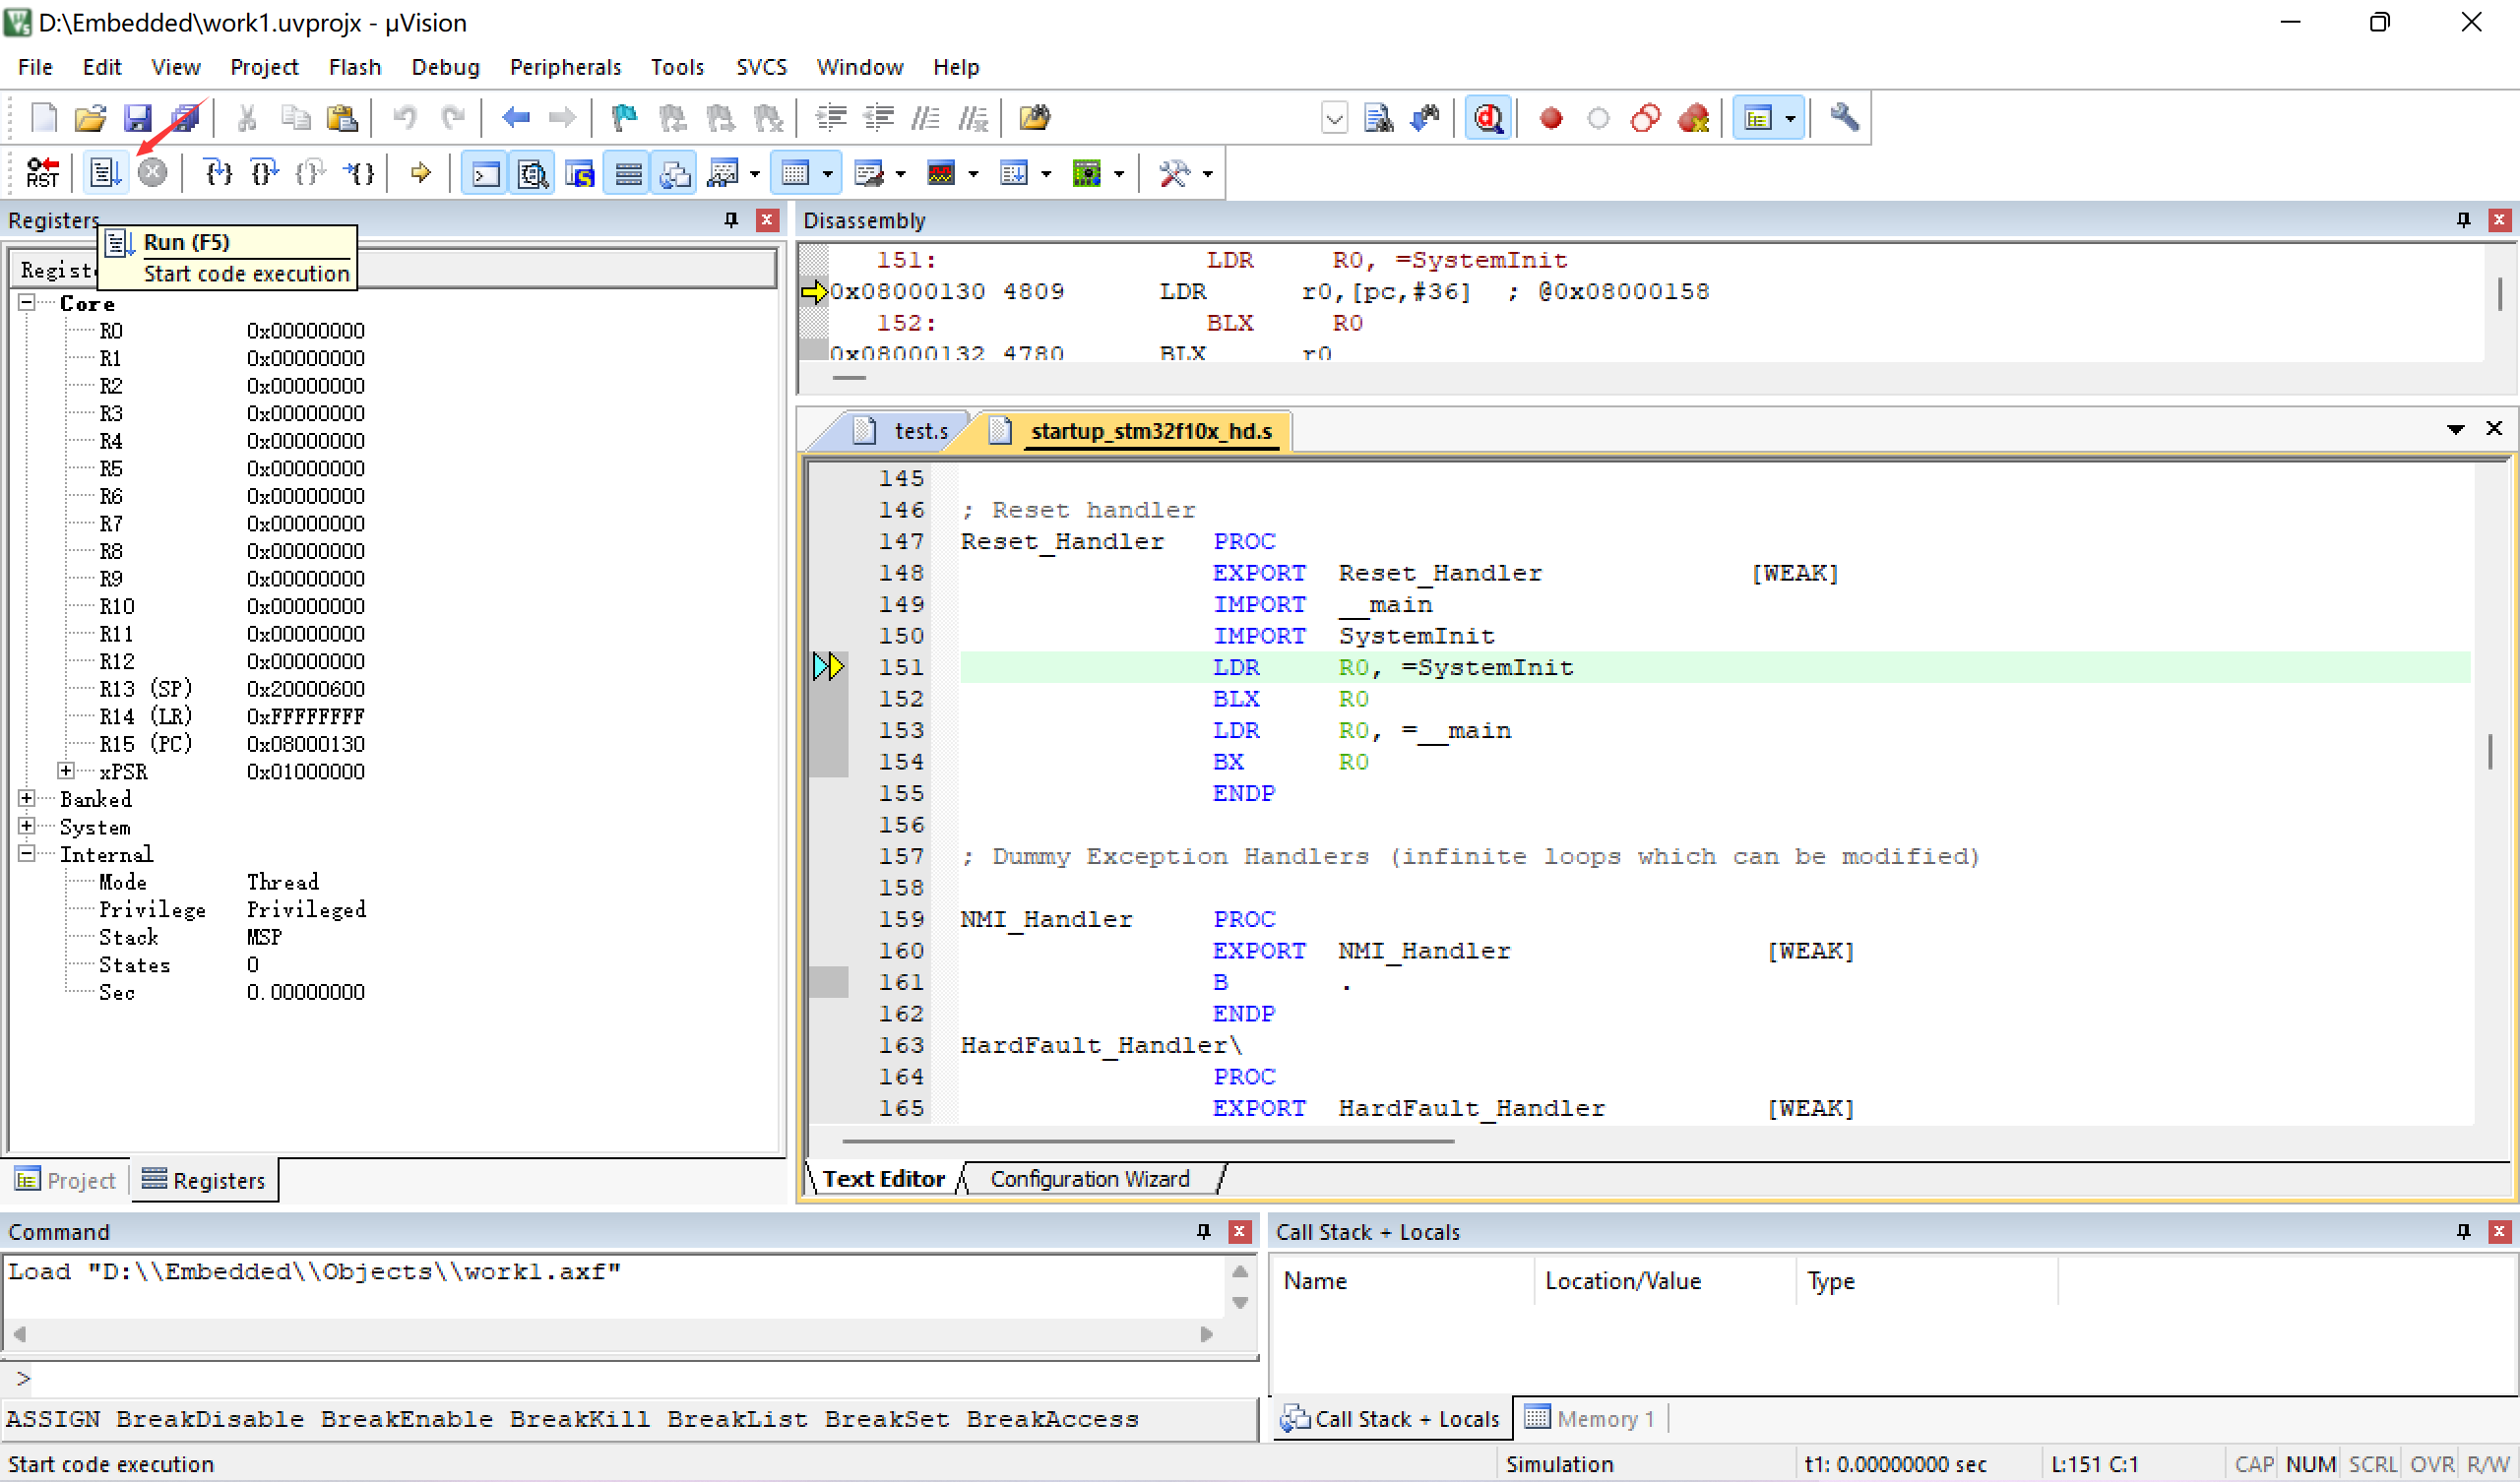Click the BreakKill command hint

coord(579,1418)
